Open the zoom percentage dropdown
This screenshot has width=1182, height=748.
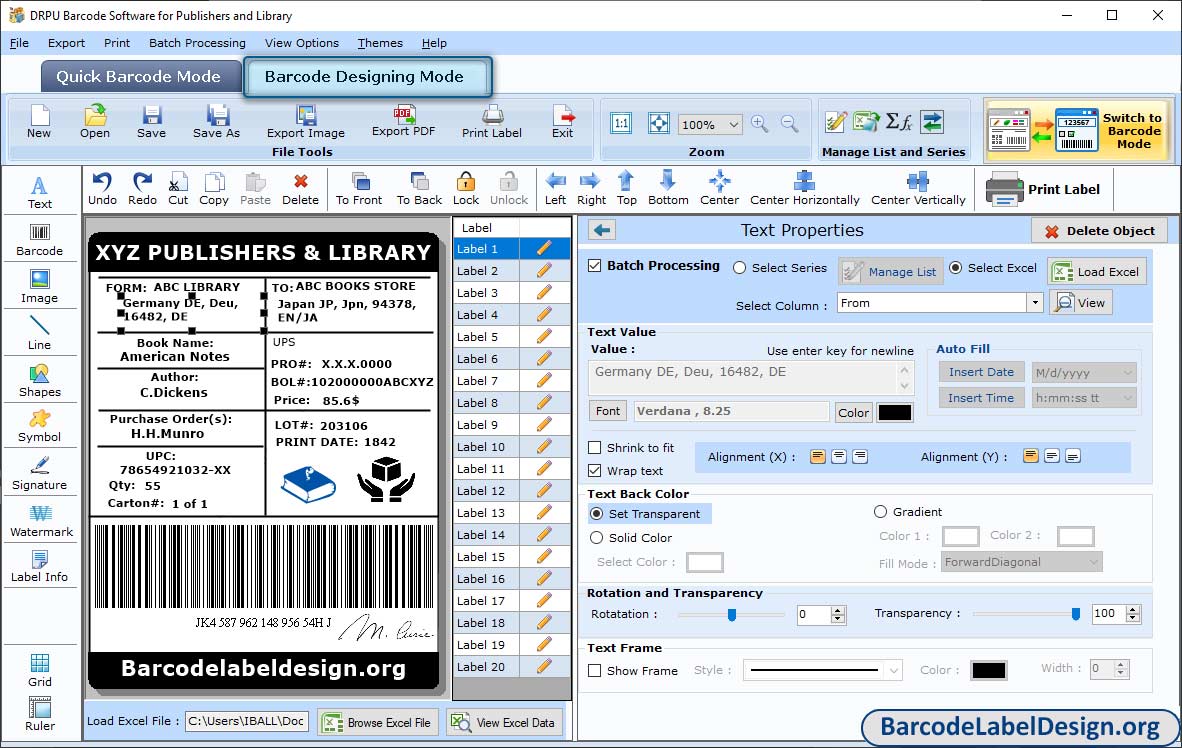pyautogui.click(x=733, y=124)
